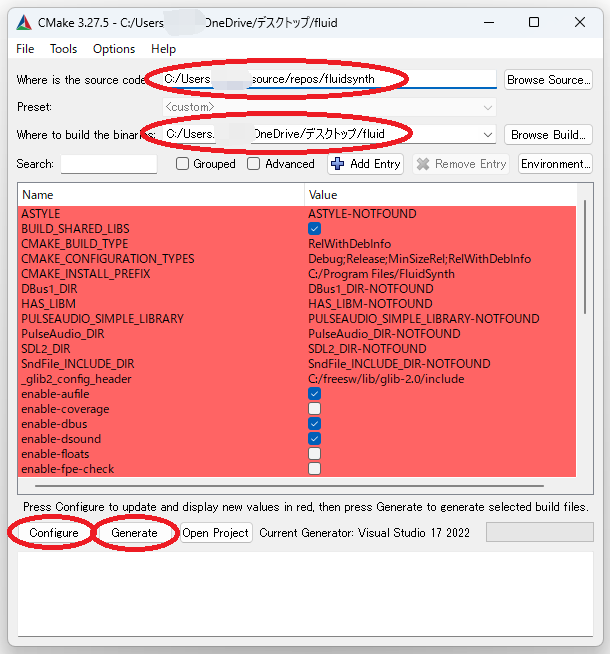Click the Open Project button
Image resolution: width=610 pixels, height=654 pixels.
pos(216,533)
